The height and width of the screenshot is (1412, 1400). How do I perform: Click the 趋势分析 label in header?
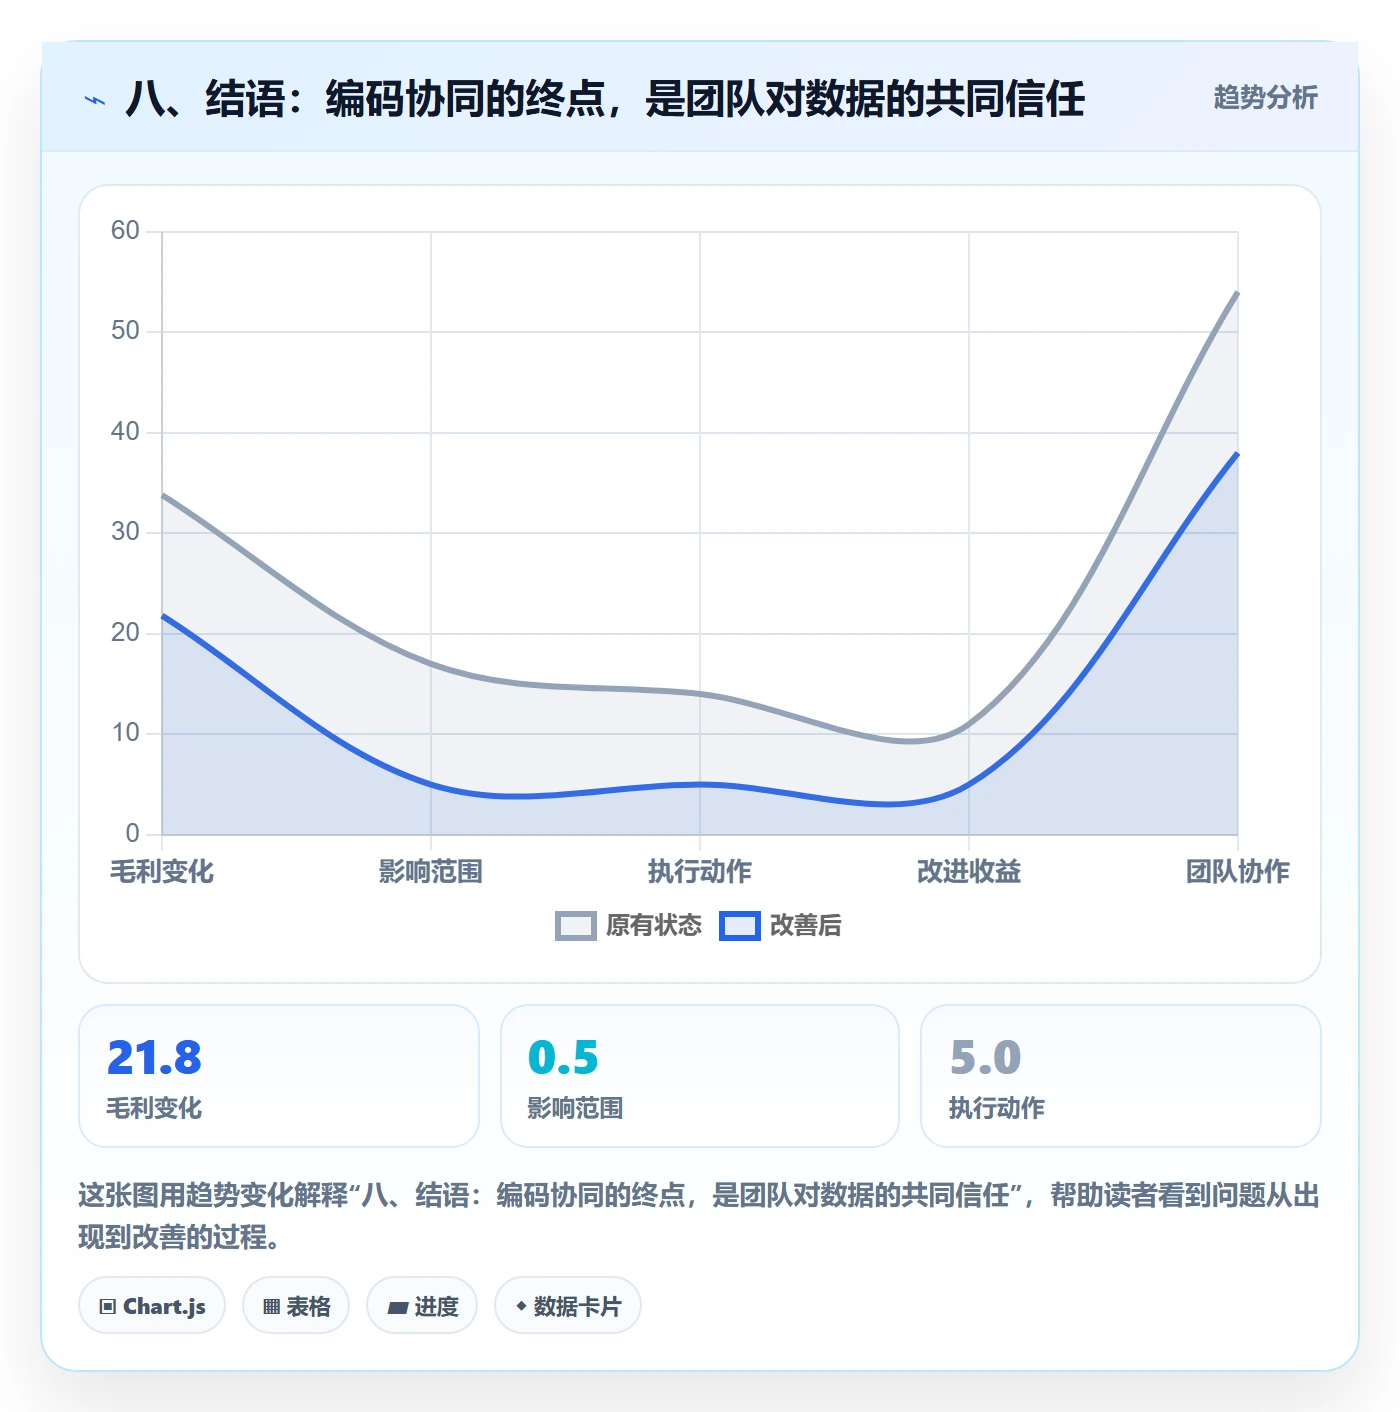point(1265,98)
